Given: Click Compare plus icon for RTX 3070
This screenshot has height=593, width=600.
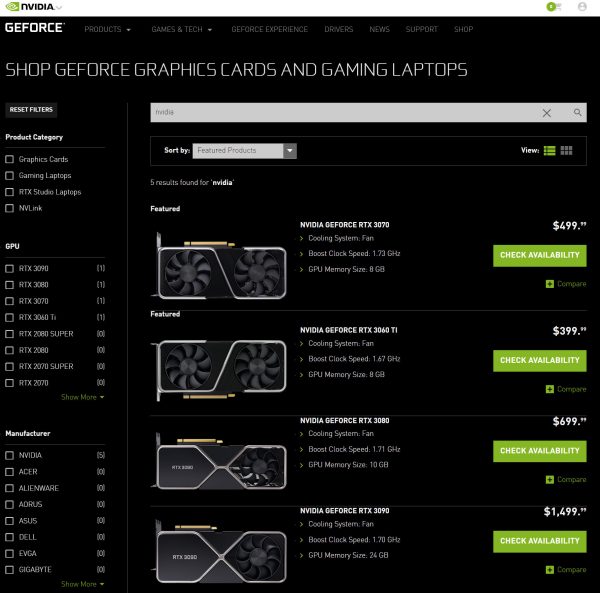Looking at the screenshot, I should tap(549, 284).
